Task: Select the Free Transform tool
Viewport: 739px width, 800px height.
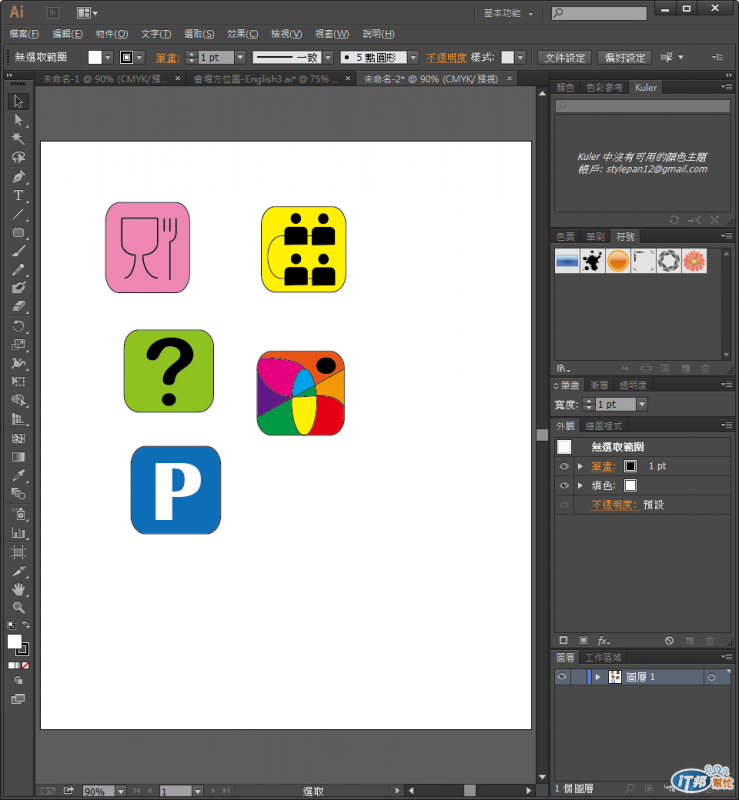Action: [18, 382]
